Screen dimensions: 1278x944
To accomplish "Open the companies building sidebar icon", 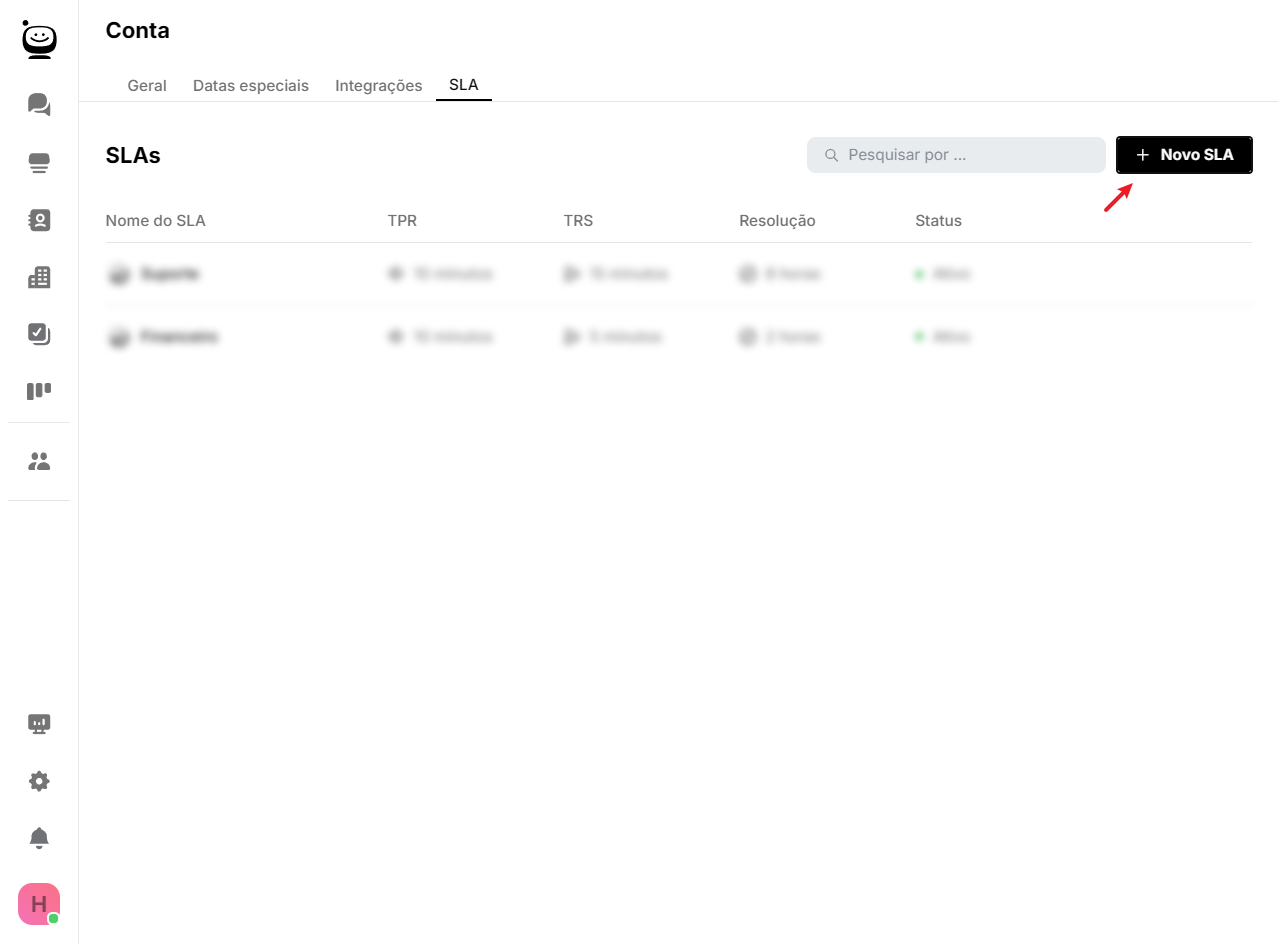I will [39, 278].
